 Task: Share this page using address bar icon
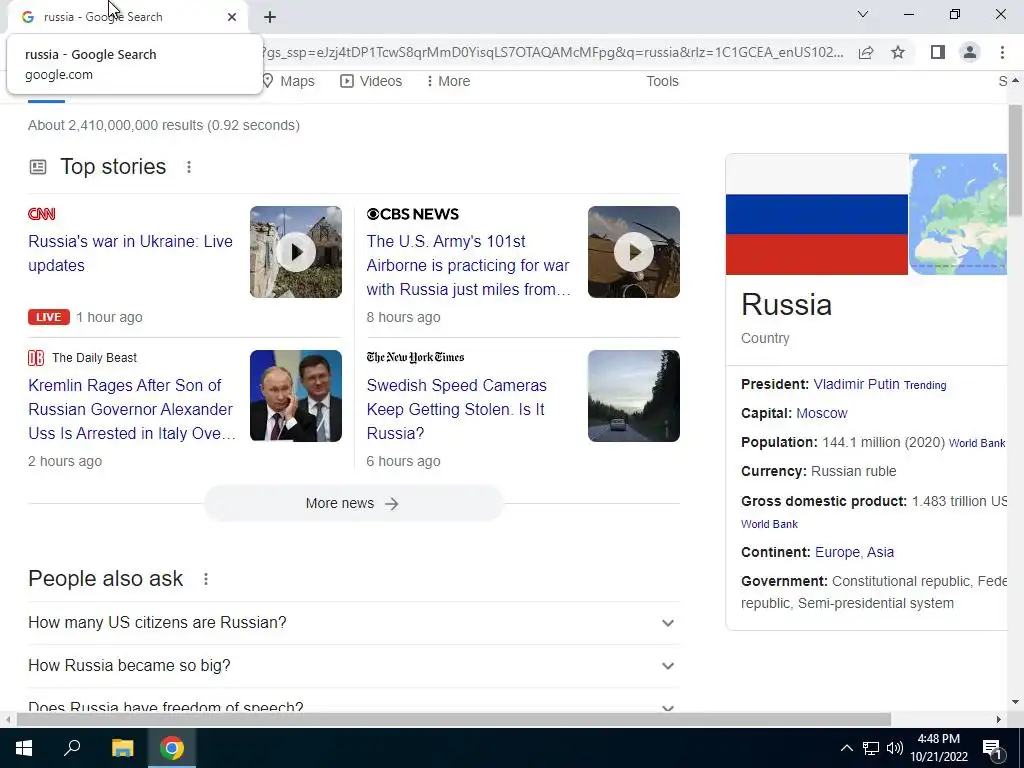pyautogui.click(x=866, y=53)
